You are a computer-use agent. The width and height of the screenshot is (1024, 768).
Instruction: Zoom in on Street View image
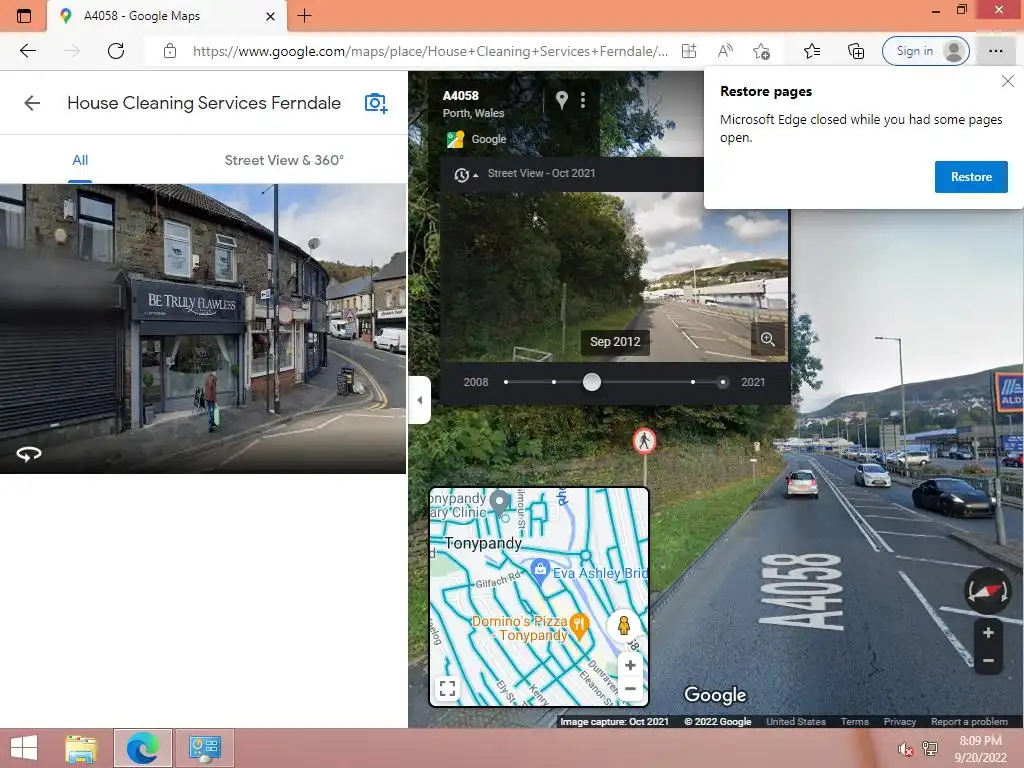pyautogui.click(x=988, y=632)
